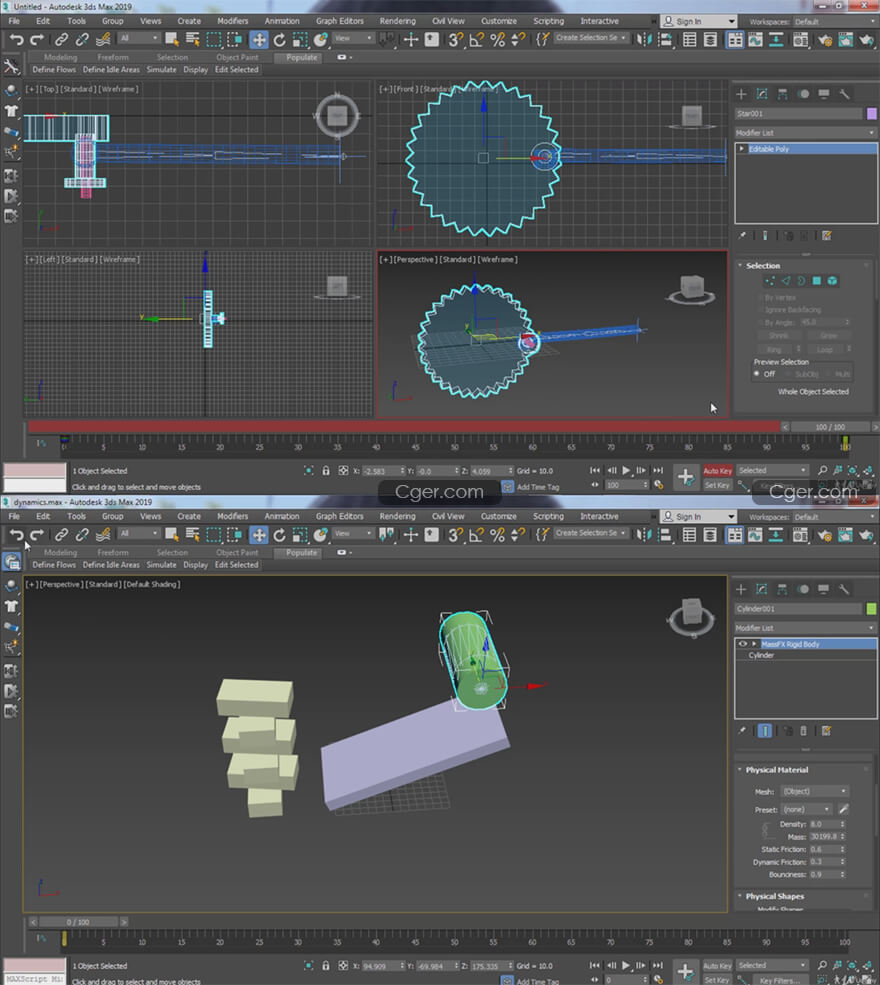Click Go to End in dynamics.max playback controls
This screenshot has width=880, height=985.
click(658, 965)
